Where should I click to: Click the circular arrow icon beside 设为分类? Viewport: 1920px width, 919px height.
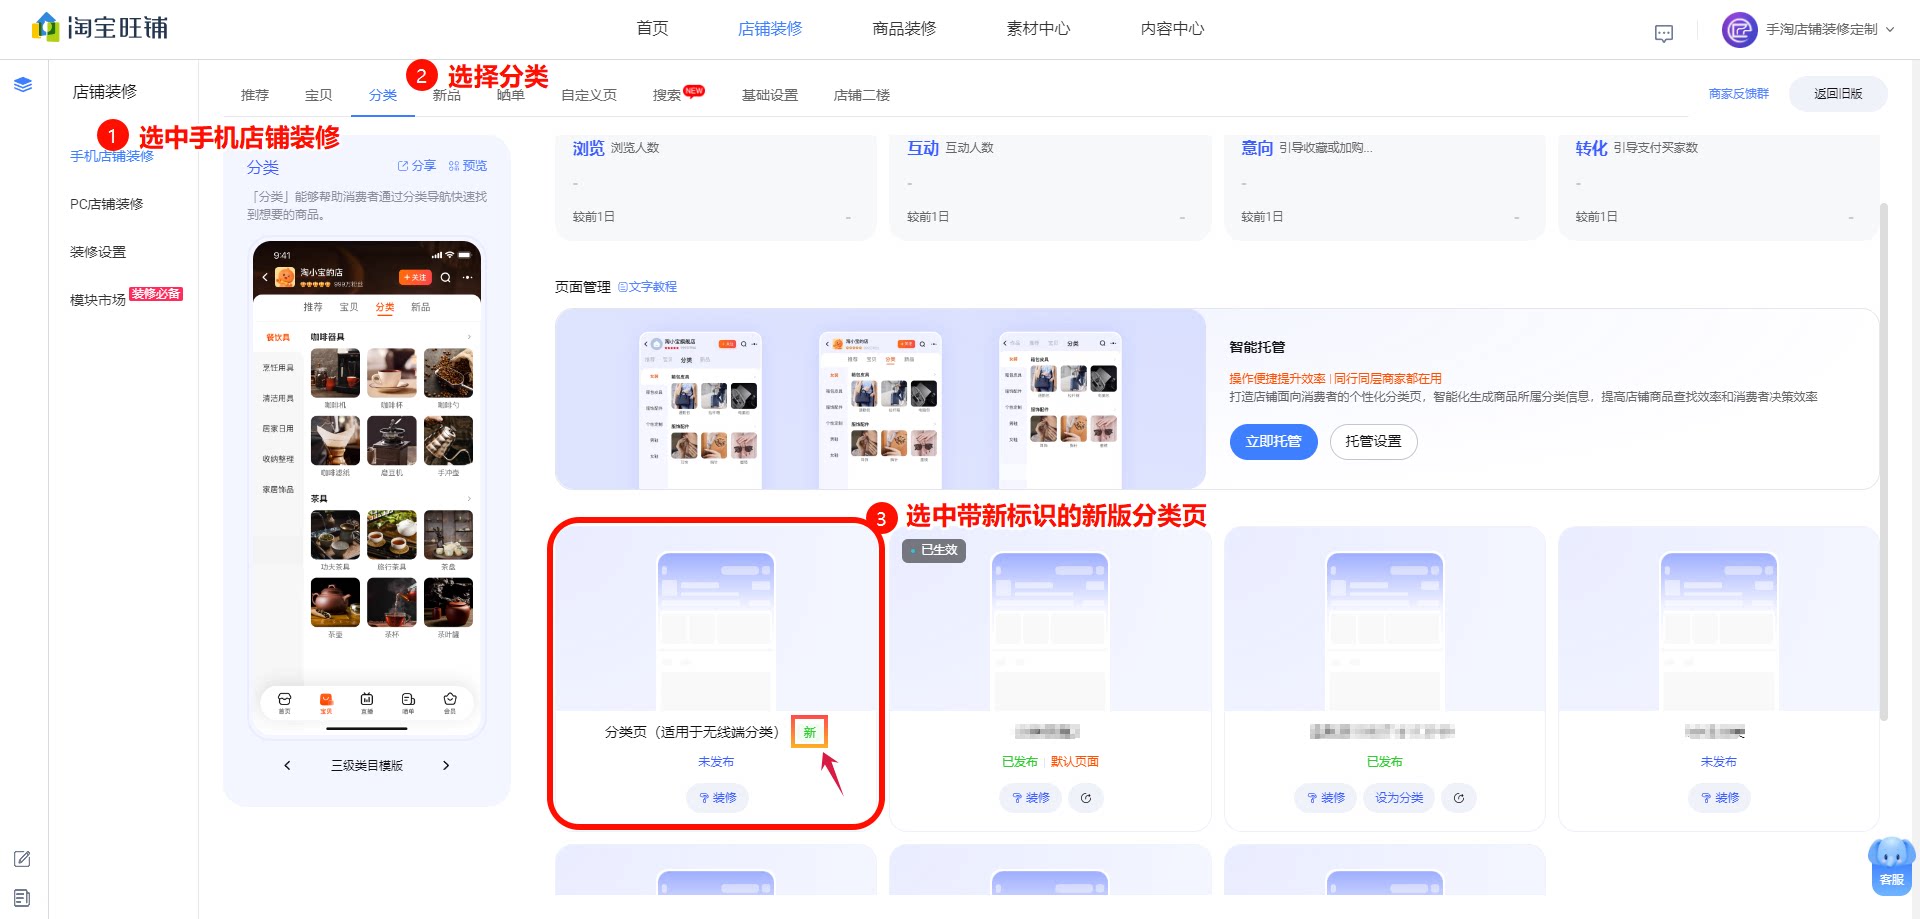point(1459,798)
